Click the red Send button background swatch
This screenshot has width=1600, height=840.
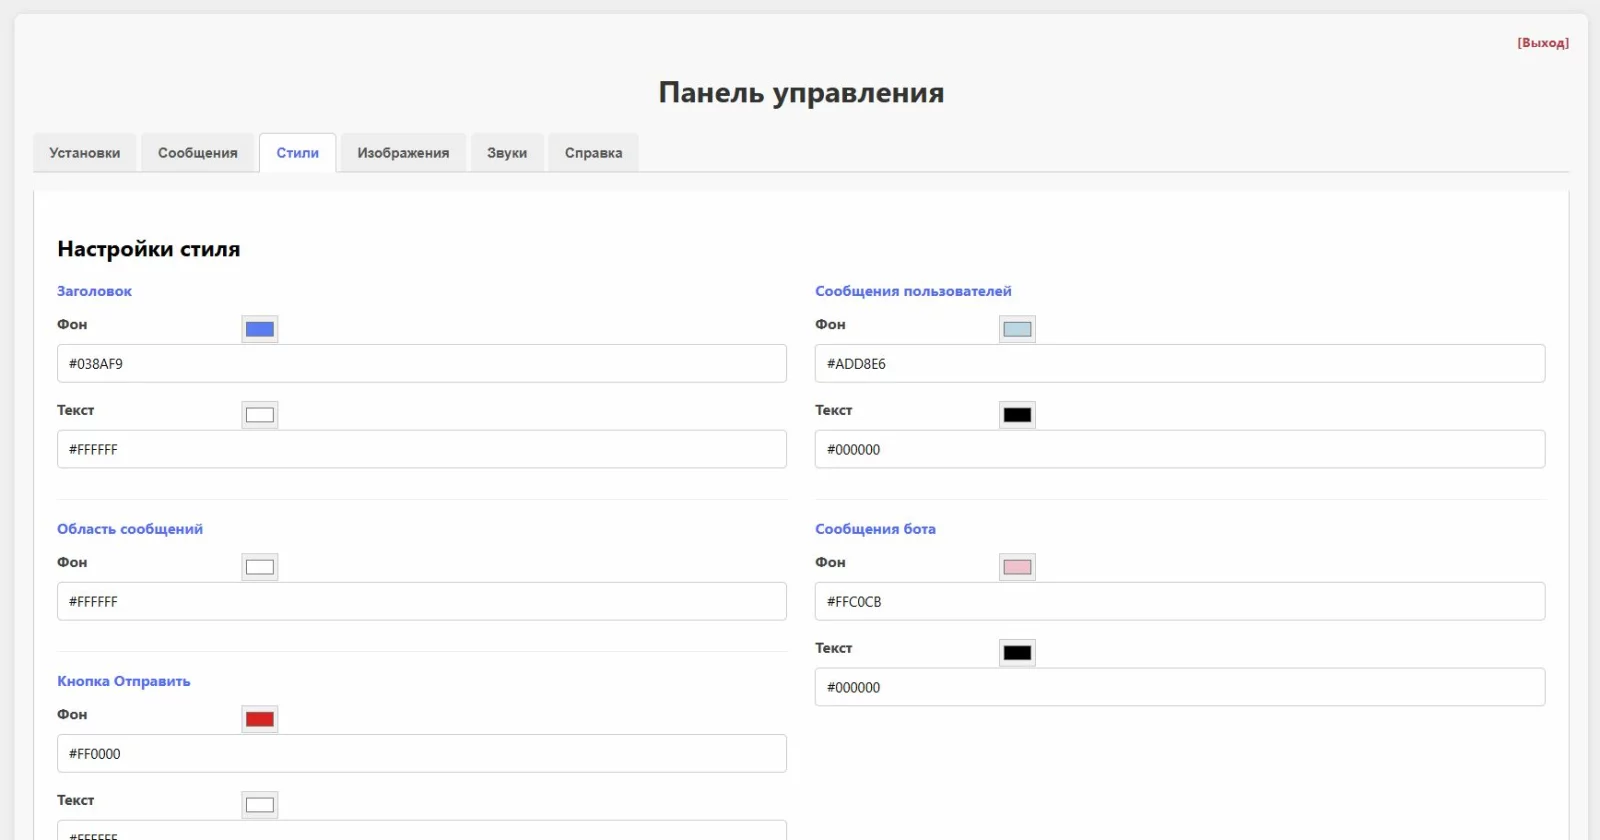tap(259, 719)
